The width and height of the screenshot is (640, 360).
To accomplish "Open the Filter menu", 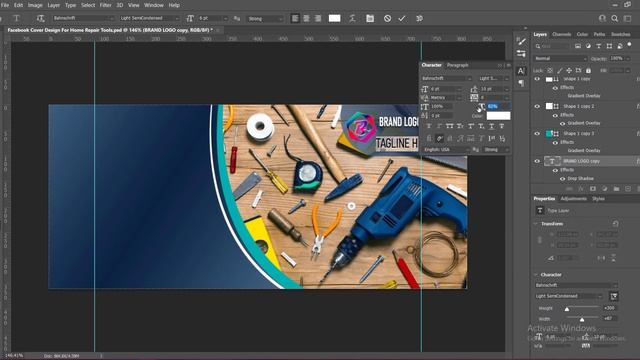I will pos(105,5).
